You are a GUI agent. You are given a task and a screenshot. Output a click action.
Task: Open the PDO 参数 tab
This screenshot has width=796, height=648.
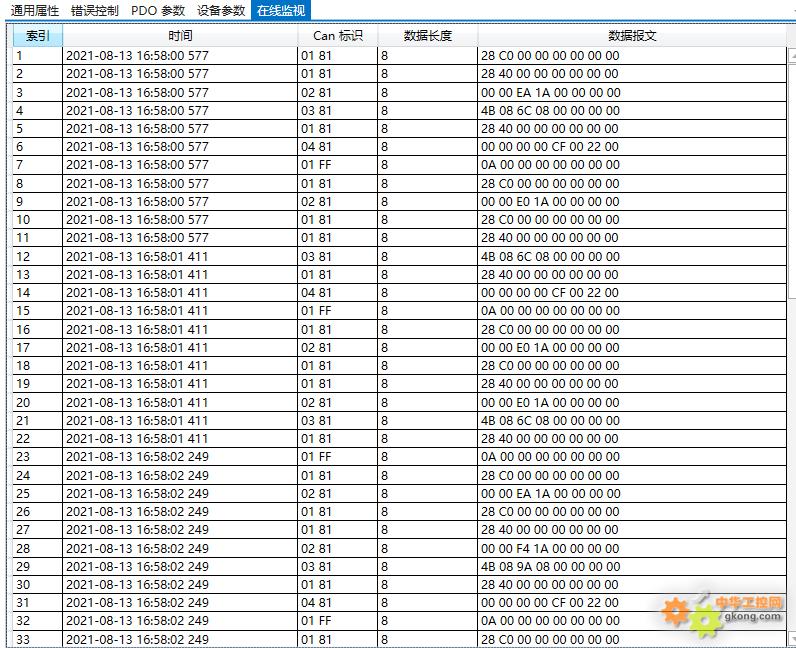click(157, 10)
